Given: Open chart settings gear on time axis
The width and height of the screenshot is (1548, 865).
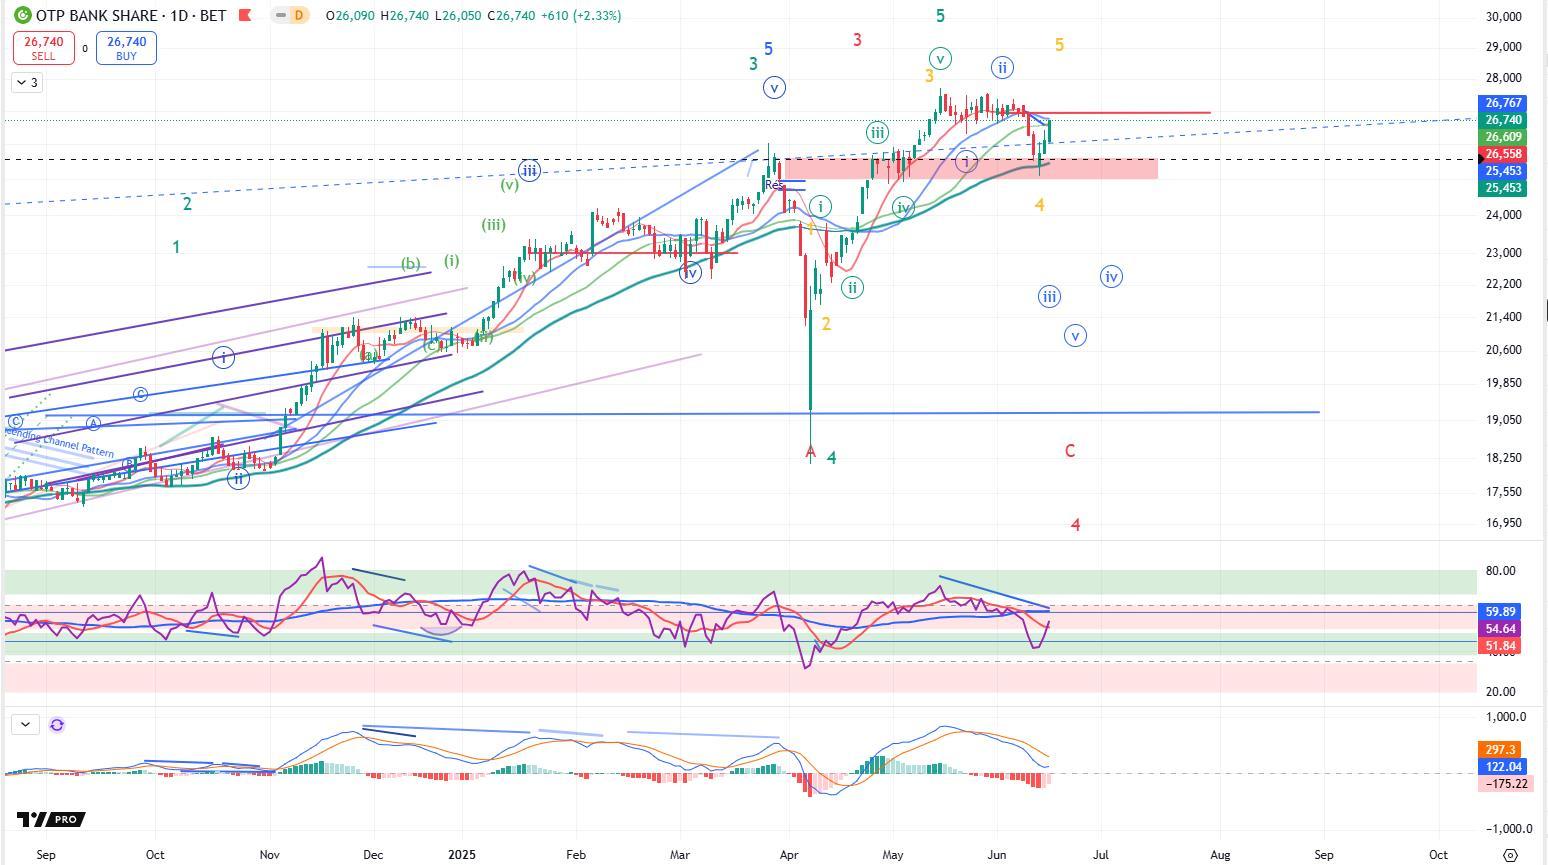Looking at the screenshot, I should pyautogui.click(x=1511, y=855).
